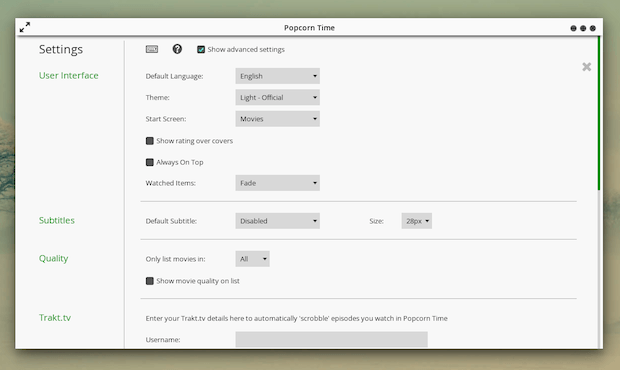Viewport: 620px width, 370px height.
Task: Click the 'Watched Items:' label
Action: click(x=170, y=183)
